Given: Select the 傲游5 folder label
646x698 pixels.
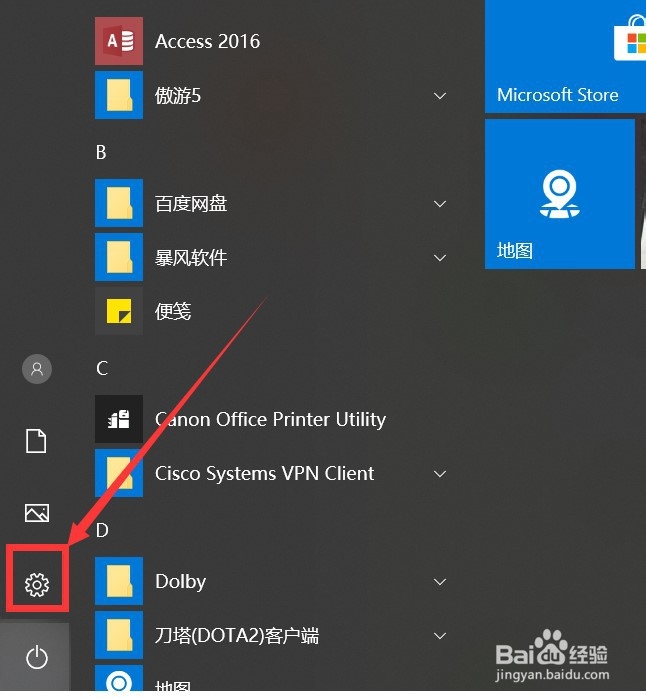Looking at the screenshot, I should point(178,95).
